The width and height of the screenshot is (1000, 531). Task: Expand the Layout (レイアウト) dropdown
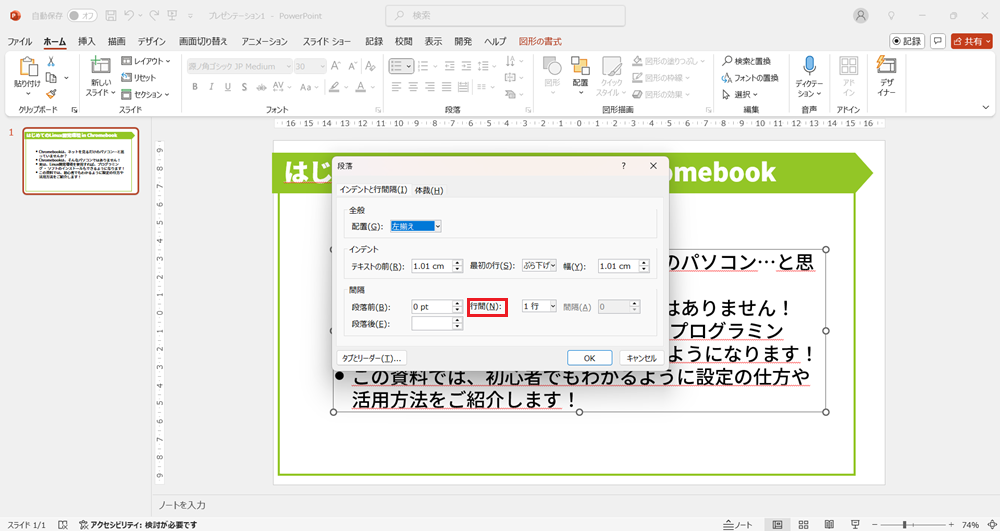tap(145, 61)
